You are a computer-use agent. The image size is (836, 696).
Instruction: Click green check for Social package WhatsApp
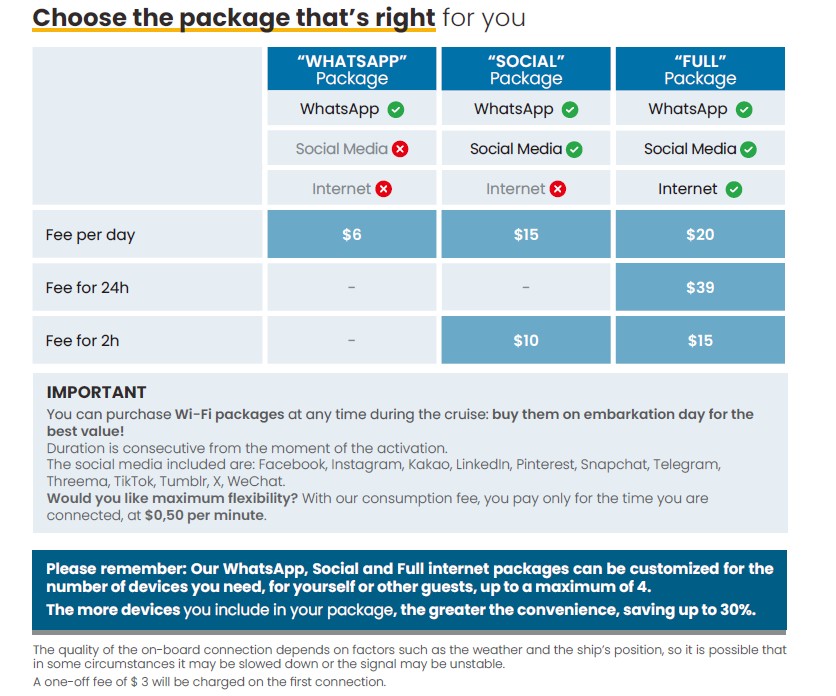click(570, 110)
